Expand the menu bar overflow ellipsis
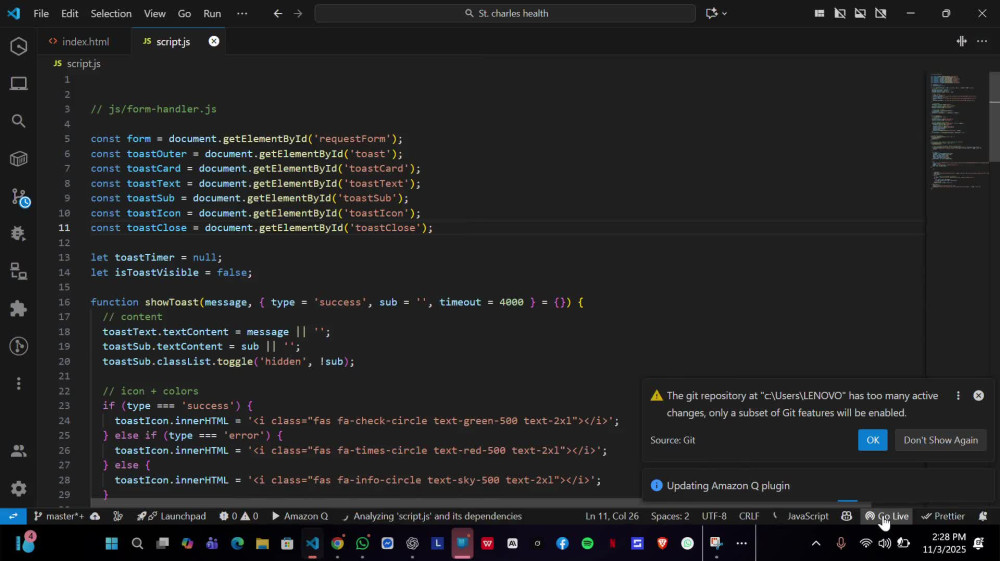 coord(242,13)
